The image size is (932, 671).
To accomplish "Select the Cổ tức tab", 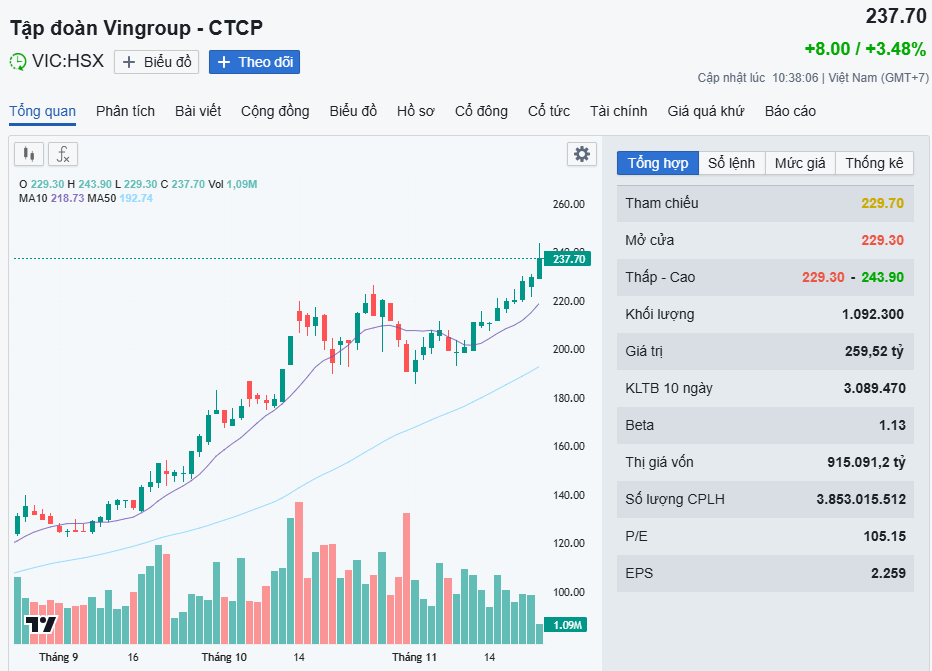I will point(549,111).
